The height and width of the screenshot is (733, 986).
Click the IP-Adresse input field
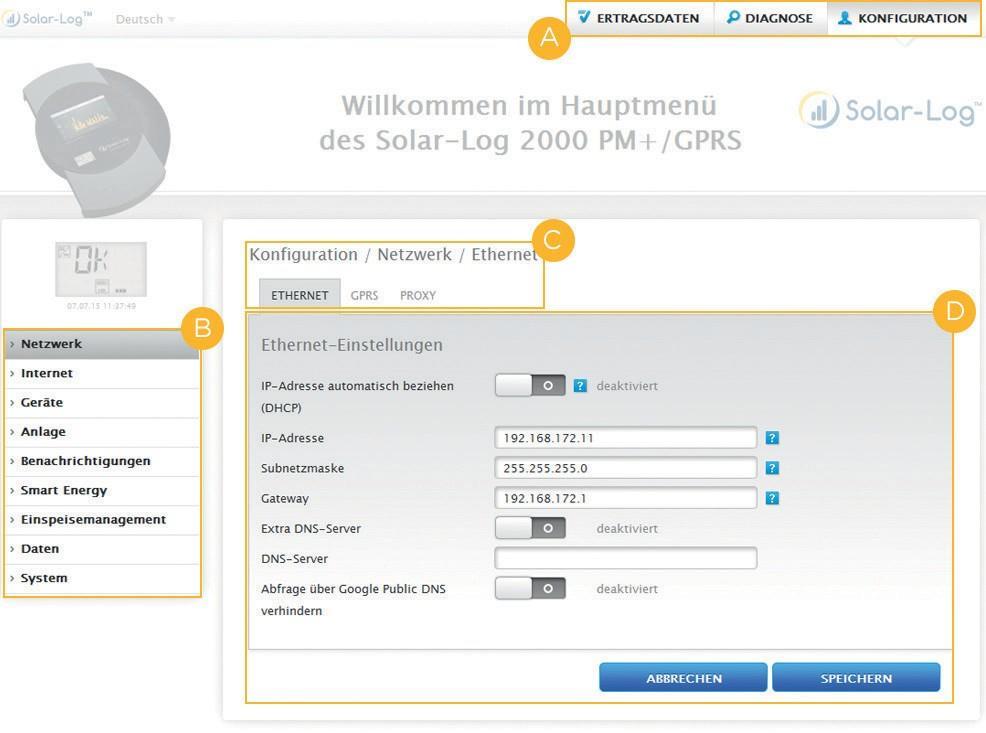[x=626, y=438]
